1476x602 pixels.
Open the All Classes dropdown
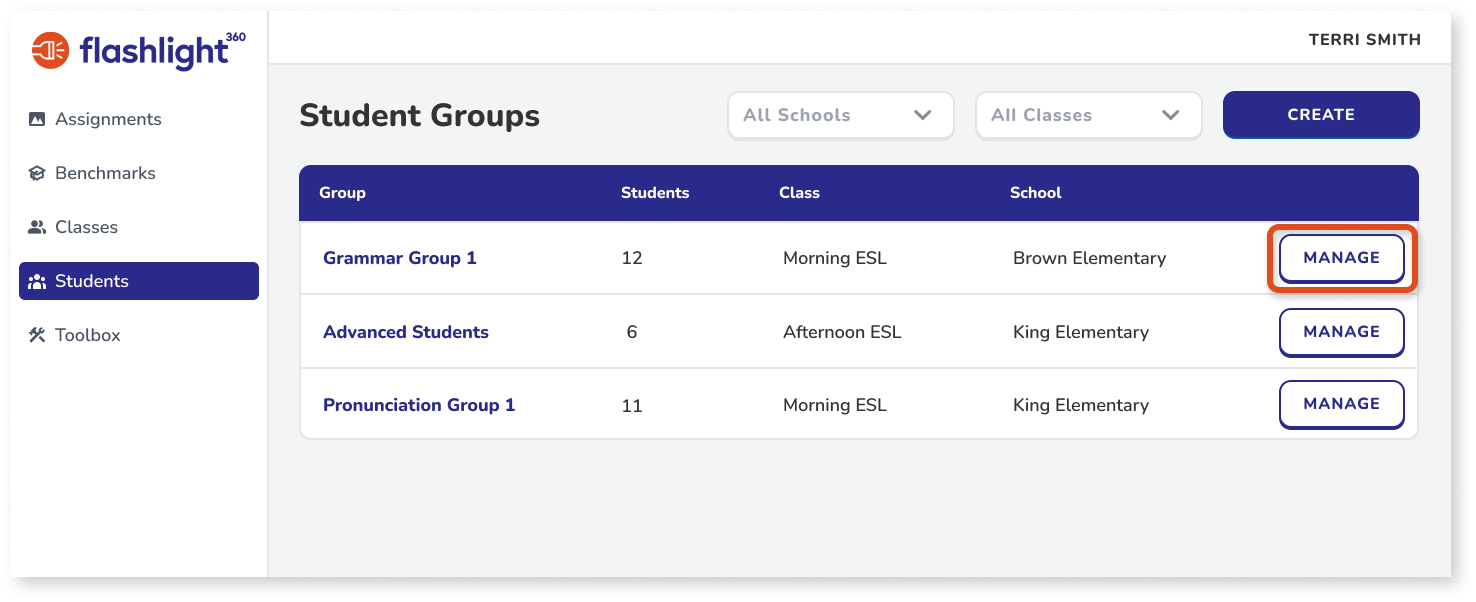[1088, 115]
